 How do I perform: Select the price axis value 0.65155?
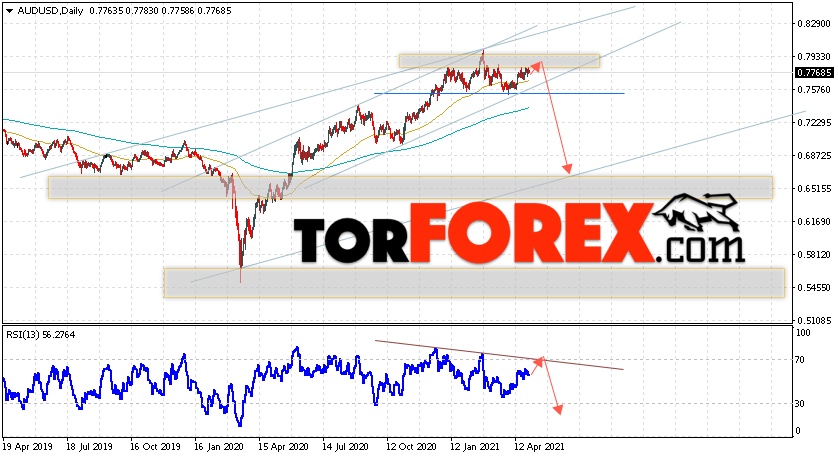[x=814, y=189]
